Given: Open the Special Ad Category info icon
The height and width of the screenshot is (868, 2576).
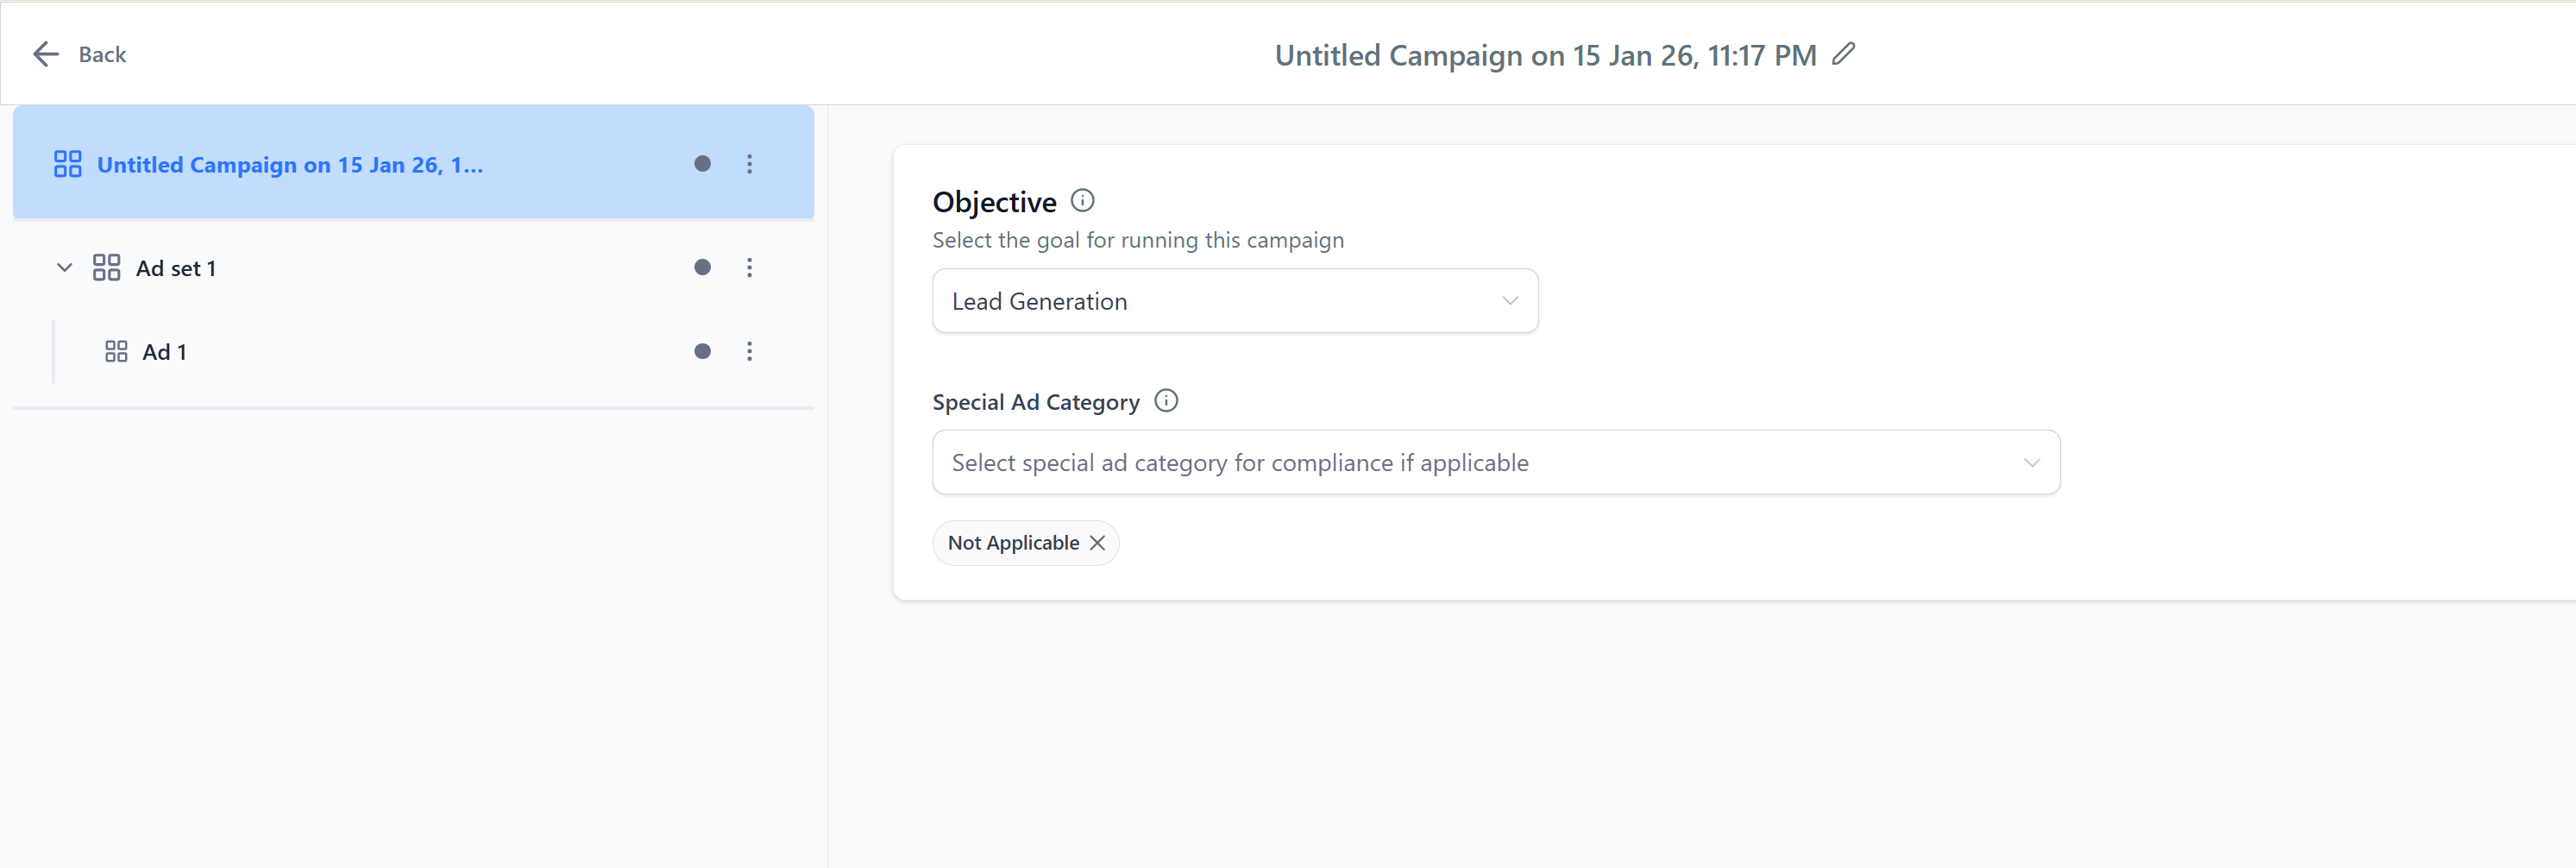Looking at the screenshot, I should click(x=1166, y=401).
